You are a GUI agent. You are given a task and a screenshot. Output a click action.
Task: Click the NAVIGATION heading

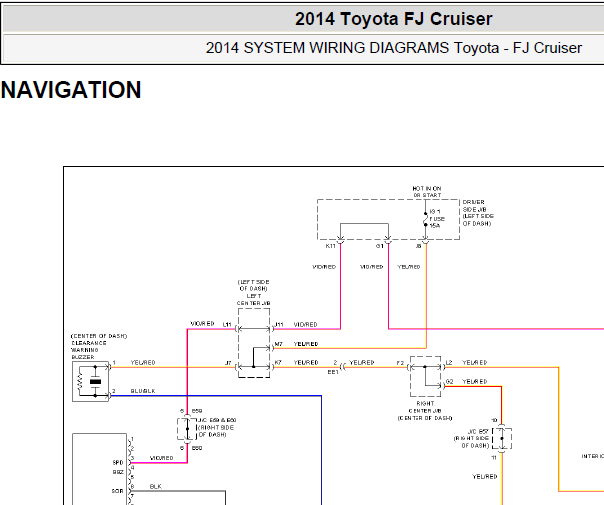(71, 90)
